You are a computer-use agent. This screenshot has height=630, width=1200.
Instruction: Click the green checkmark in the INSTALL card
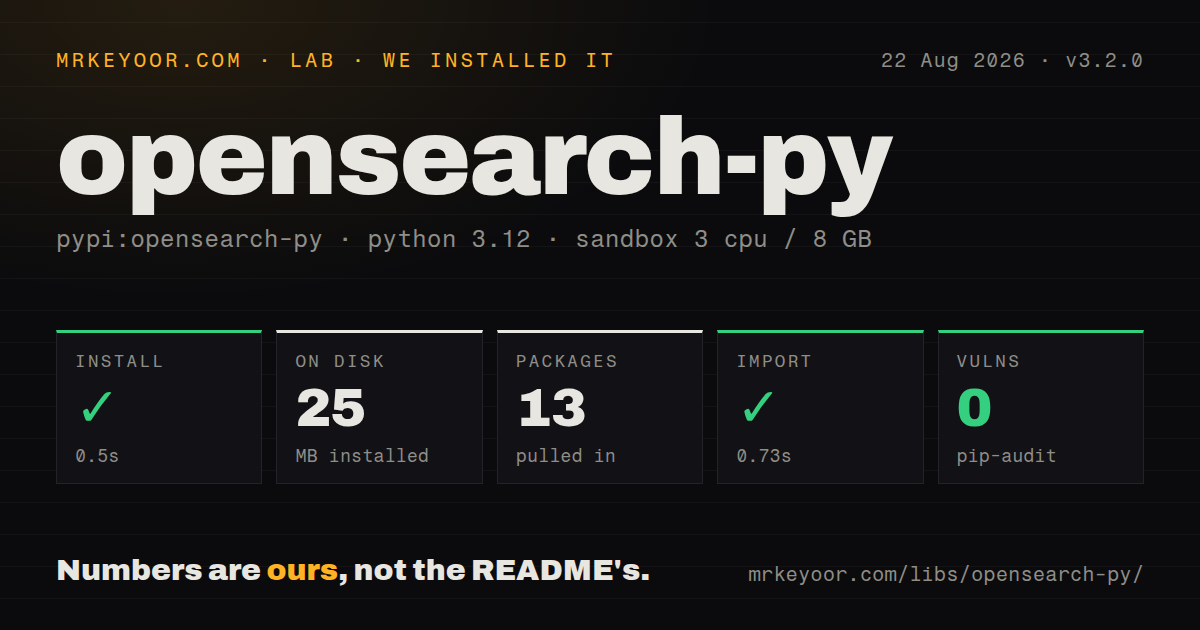point(97,408)
